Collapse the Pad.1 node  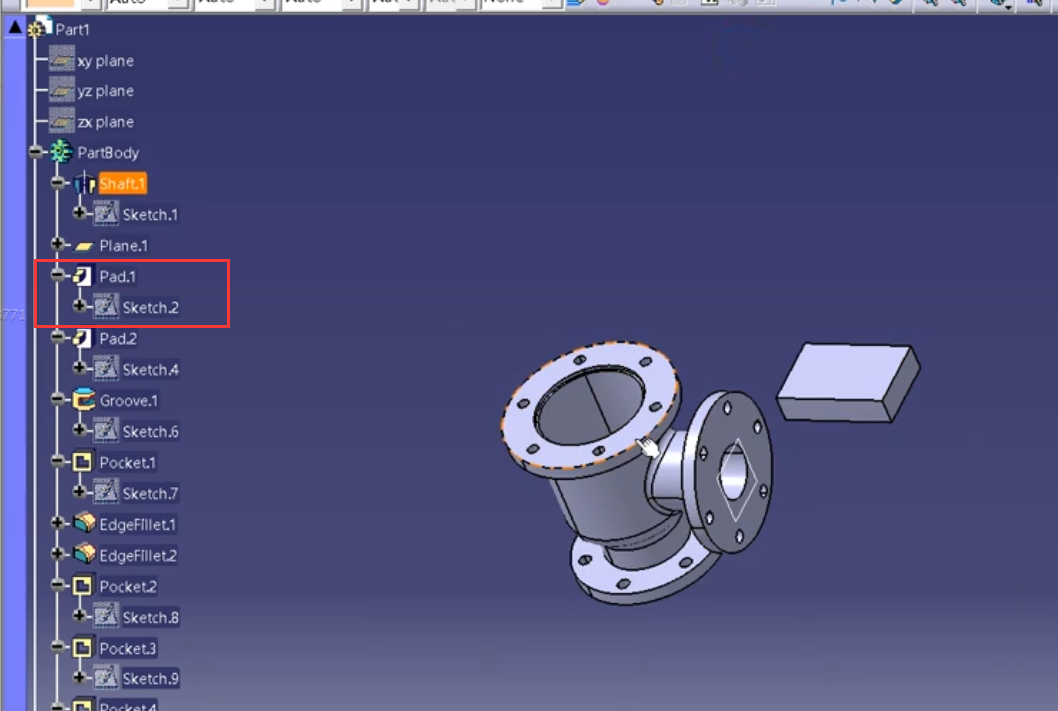point(57,275)
